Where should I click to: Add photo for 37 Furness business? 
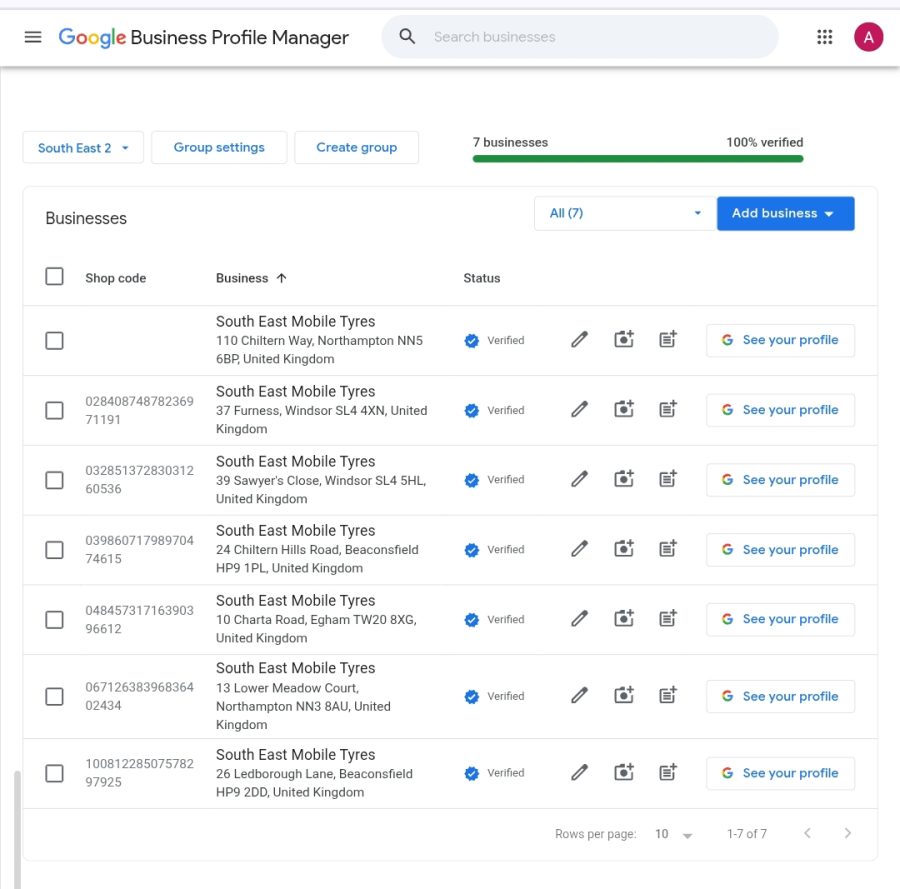[624, 409]
